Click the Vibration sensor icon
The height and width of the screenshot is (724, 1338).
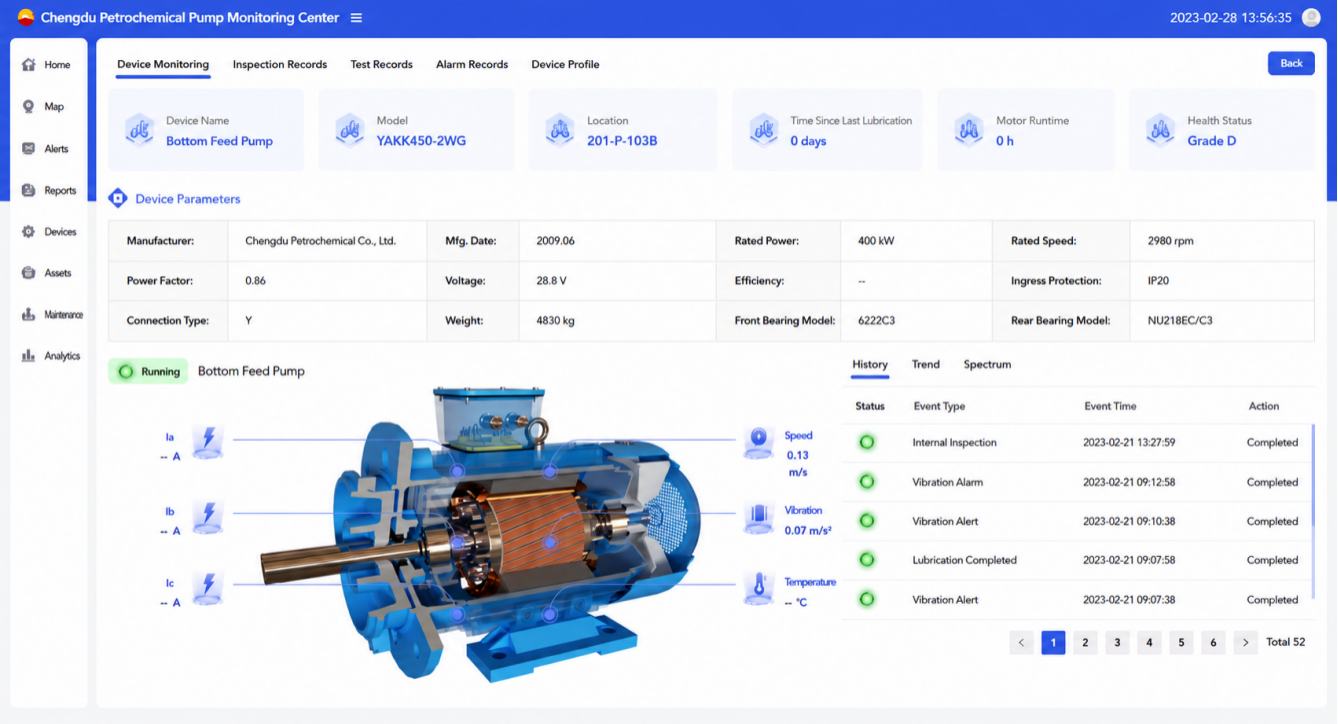coord(758,517)
